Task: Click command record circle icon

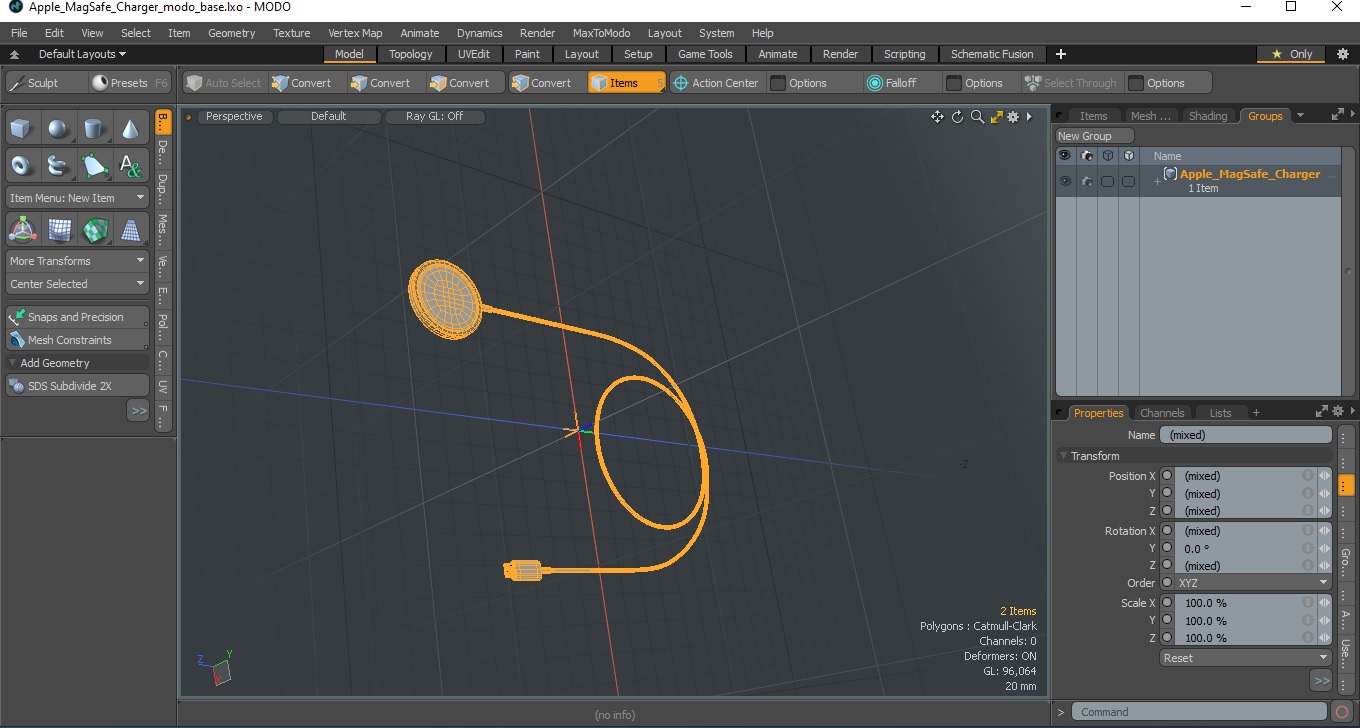Action: (x=1342, y=712)
